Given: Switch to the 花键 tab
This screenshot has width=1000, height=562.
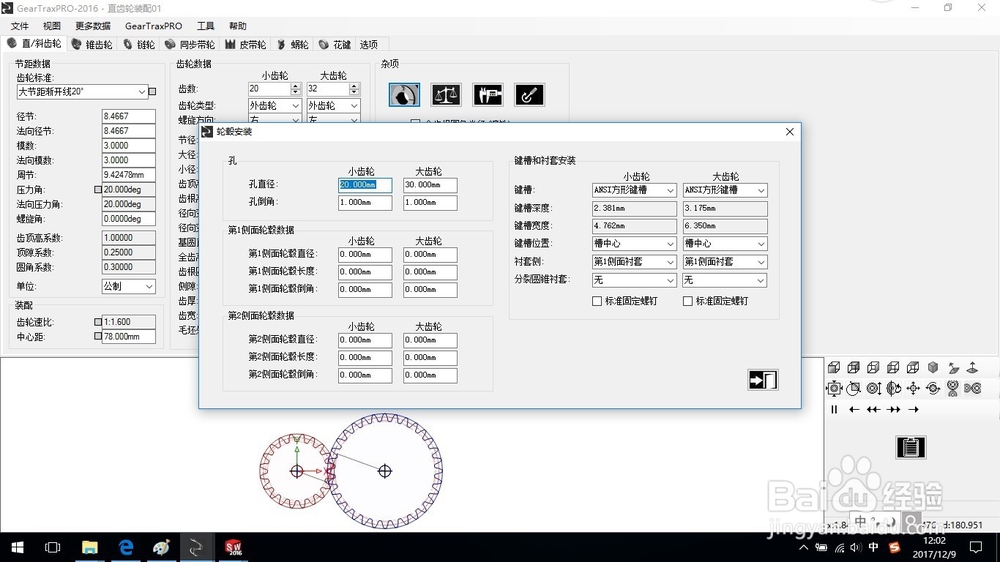Looking at the screenshot, I should tap(335, 44).
